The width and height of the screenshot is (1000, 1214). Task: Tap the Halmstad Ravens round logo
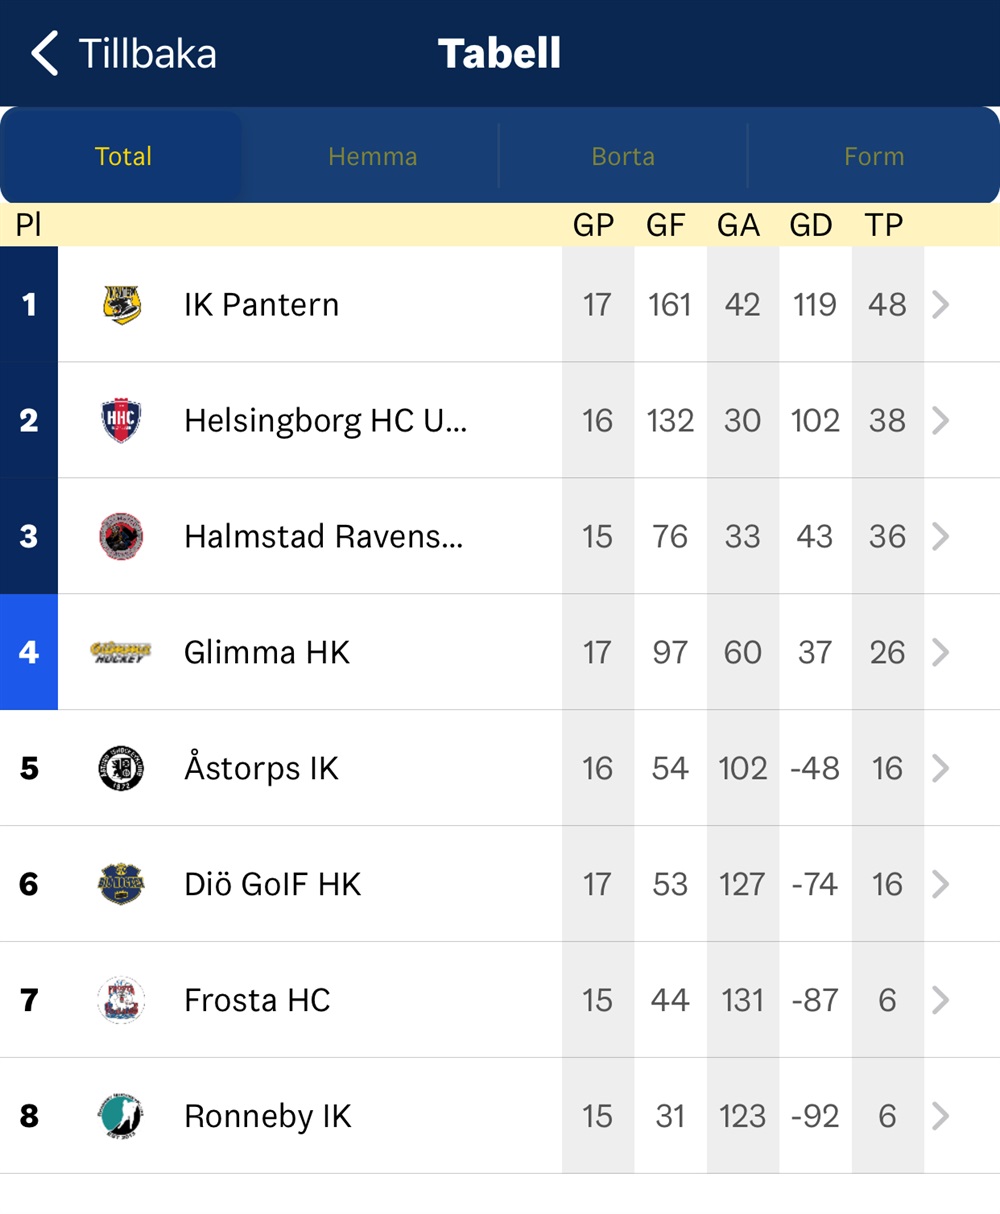[x=122, y=537]
